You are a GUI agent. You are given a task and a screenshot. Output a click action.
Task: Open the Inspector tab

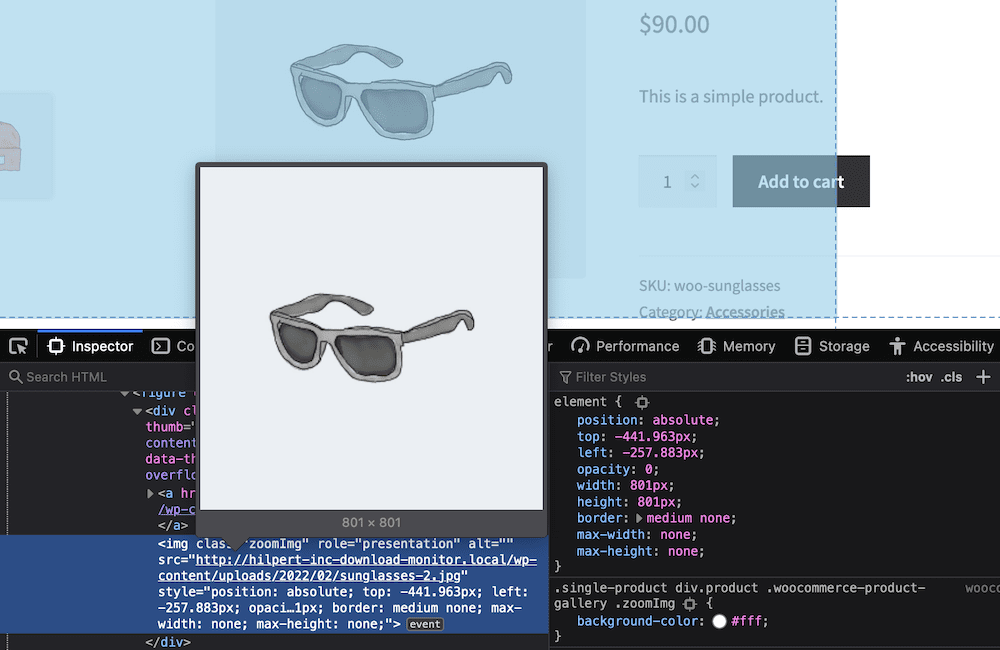coord(91,346)
